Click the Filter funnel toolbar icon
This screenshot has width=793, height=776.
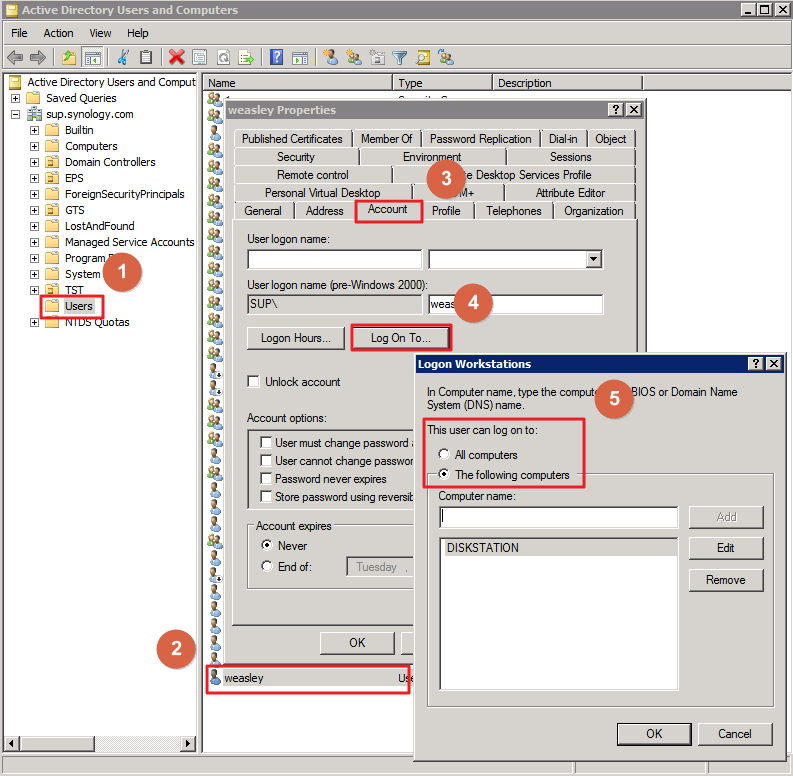400,58
